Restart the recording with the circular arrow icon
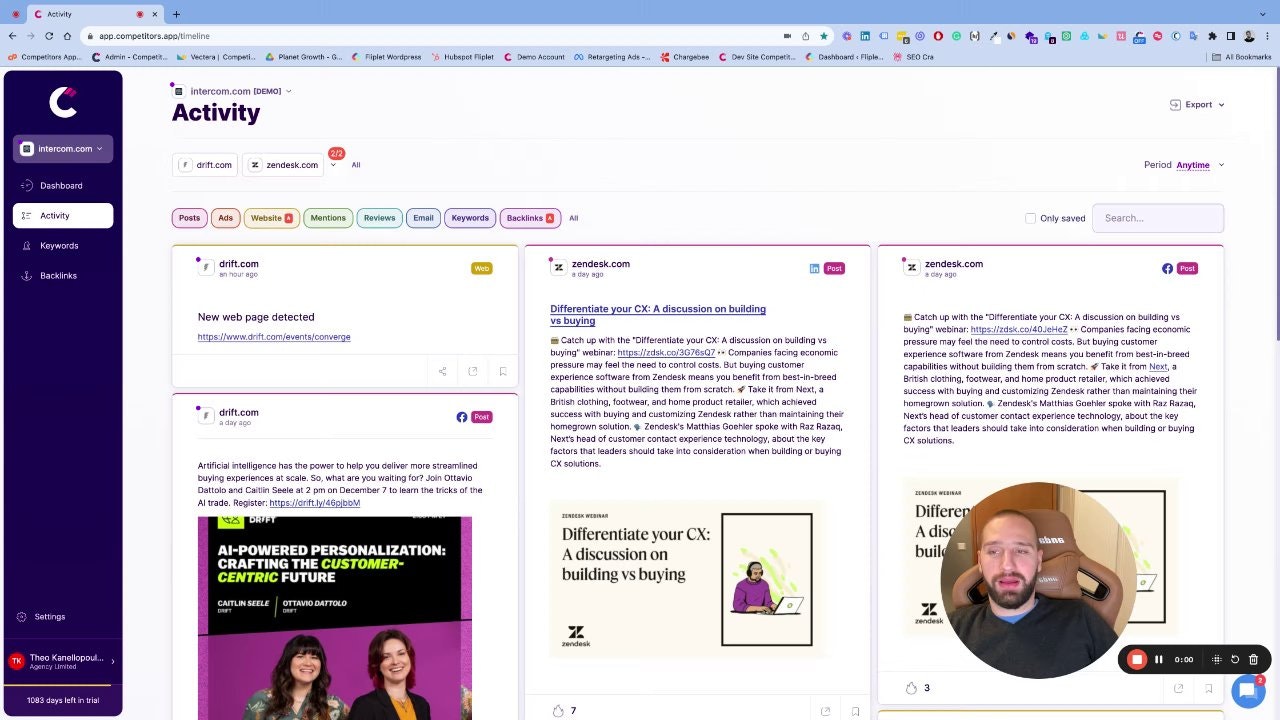 (x=1235, y=660)
